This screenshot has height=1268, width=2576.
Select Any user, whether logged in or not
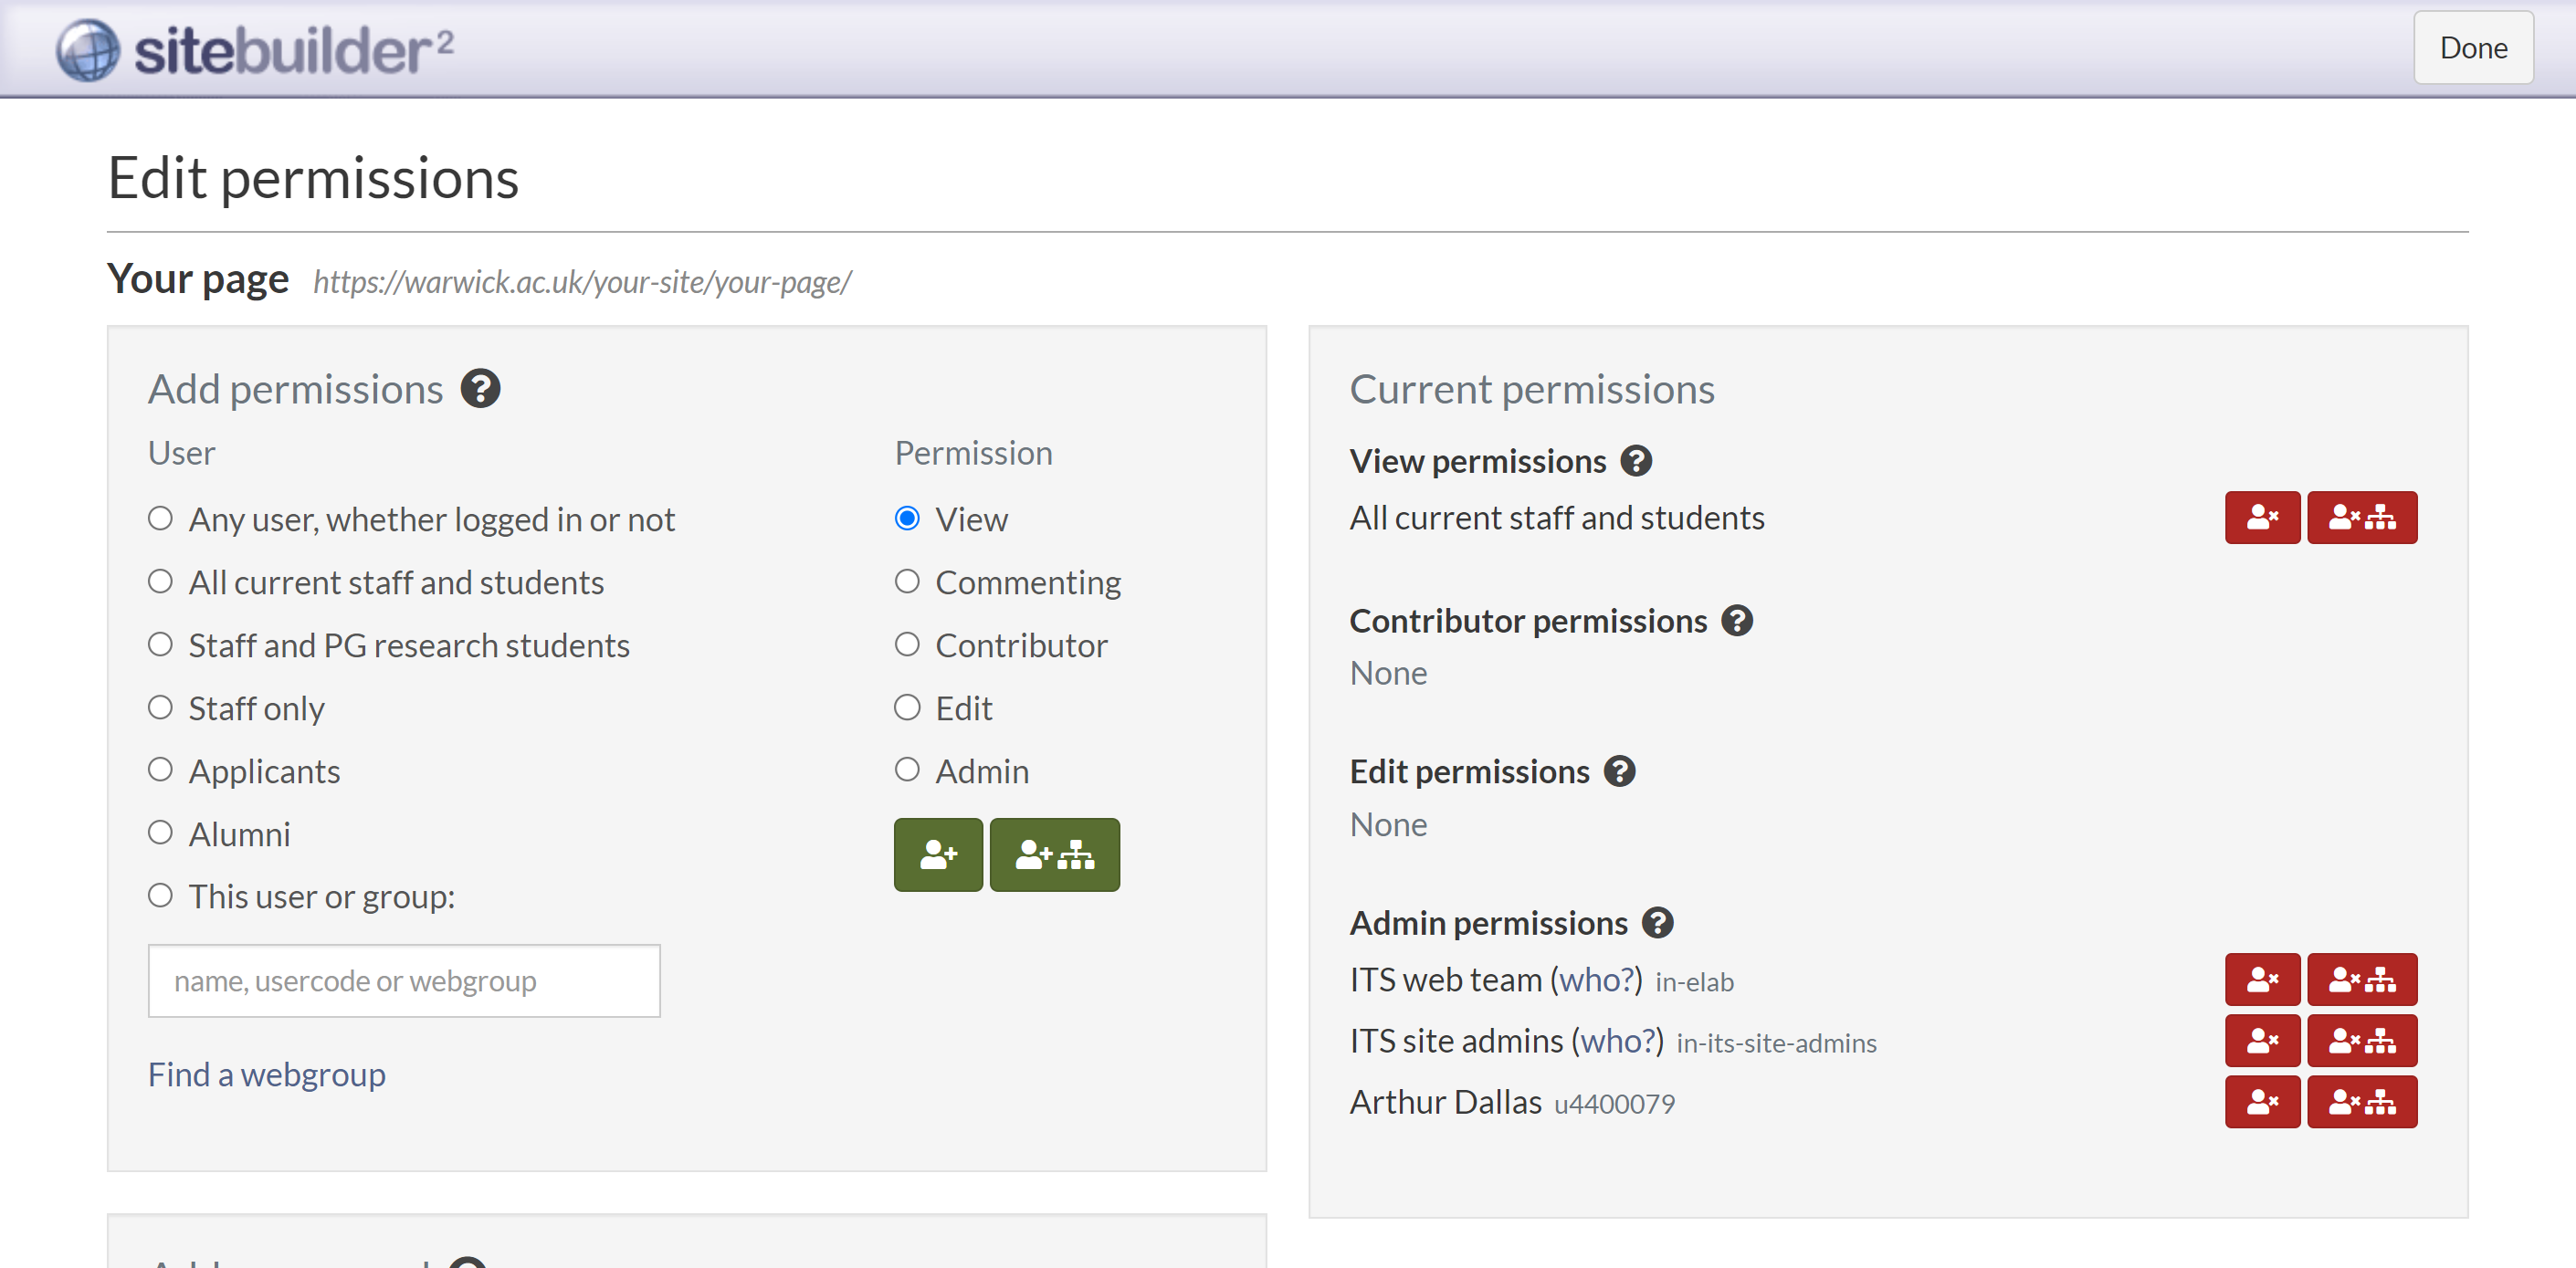160,518
